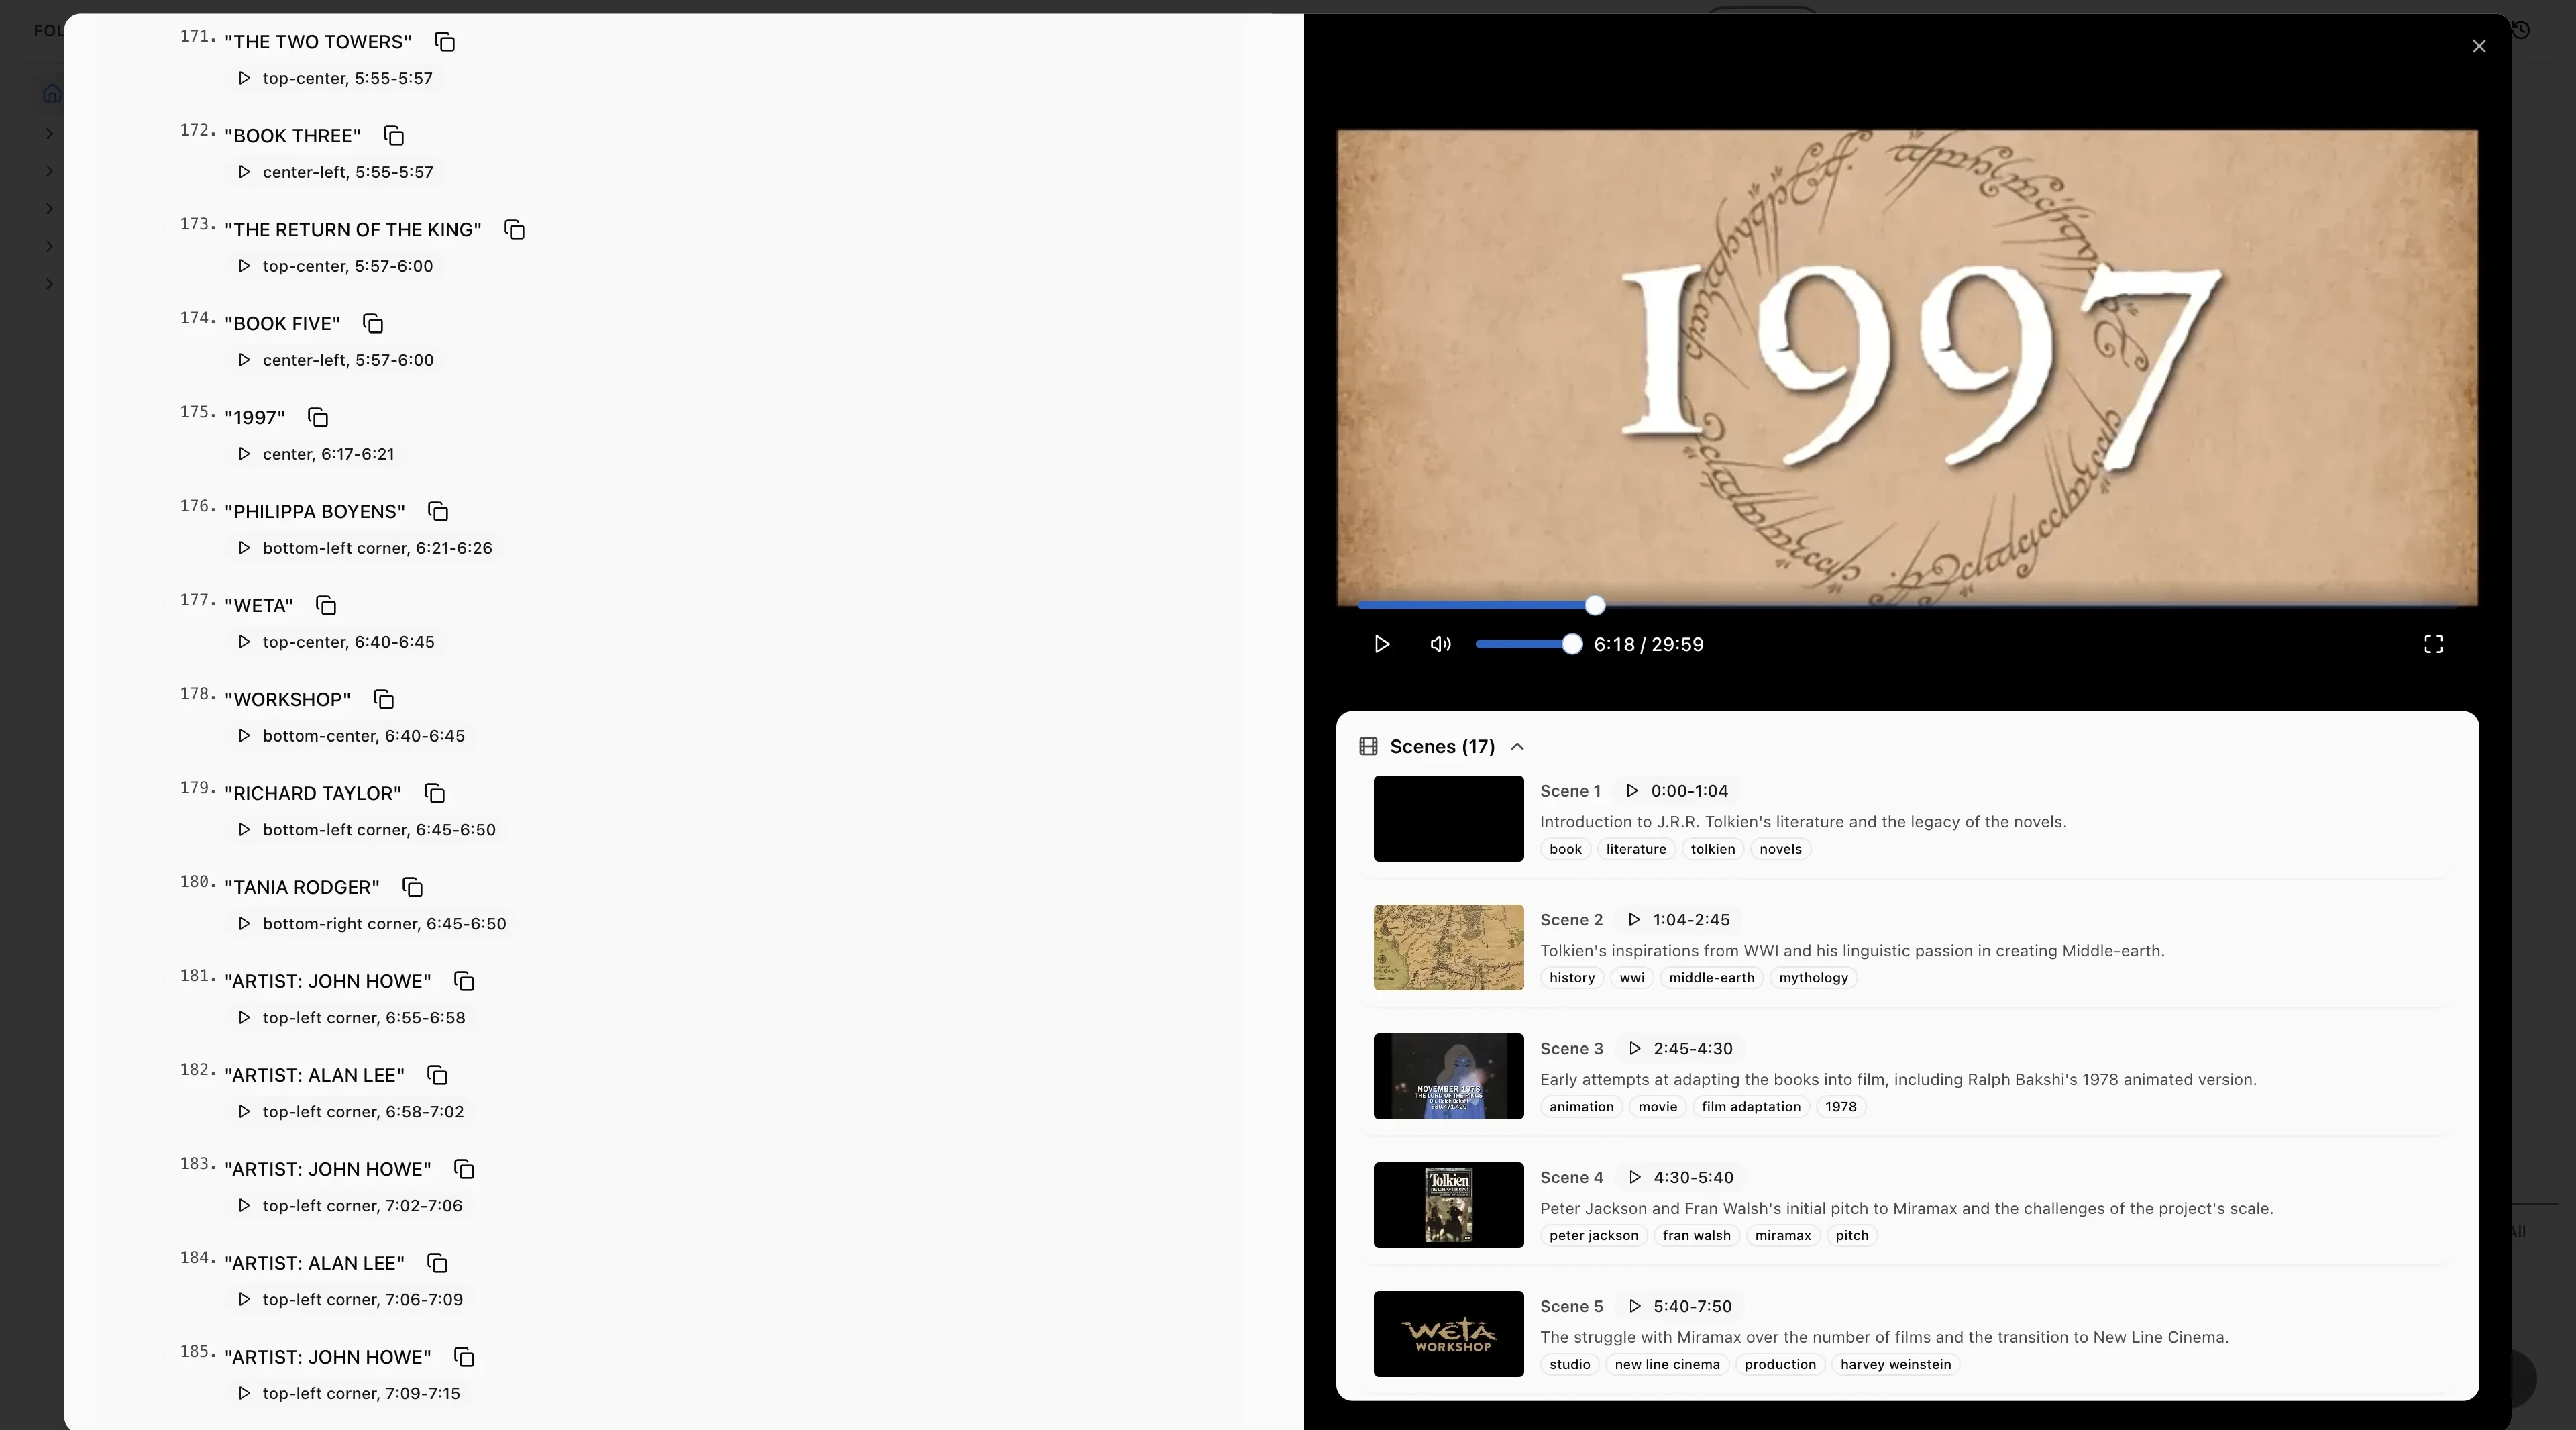This screenshot has width=2576, height=1430.
Task: Copy the "RICHARD TAYLOR" detected text
Action: [x=434, y=794]
